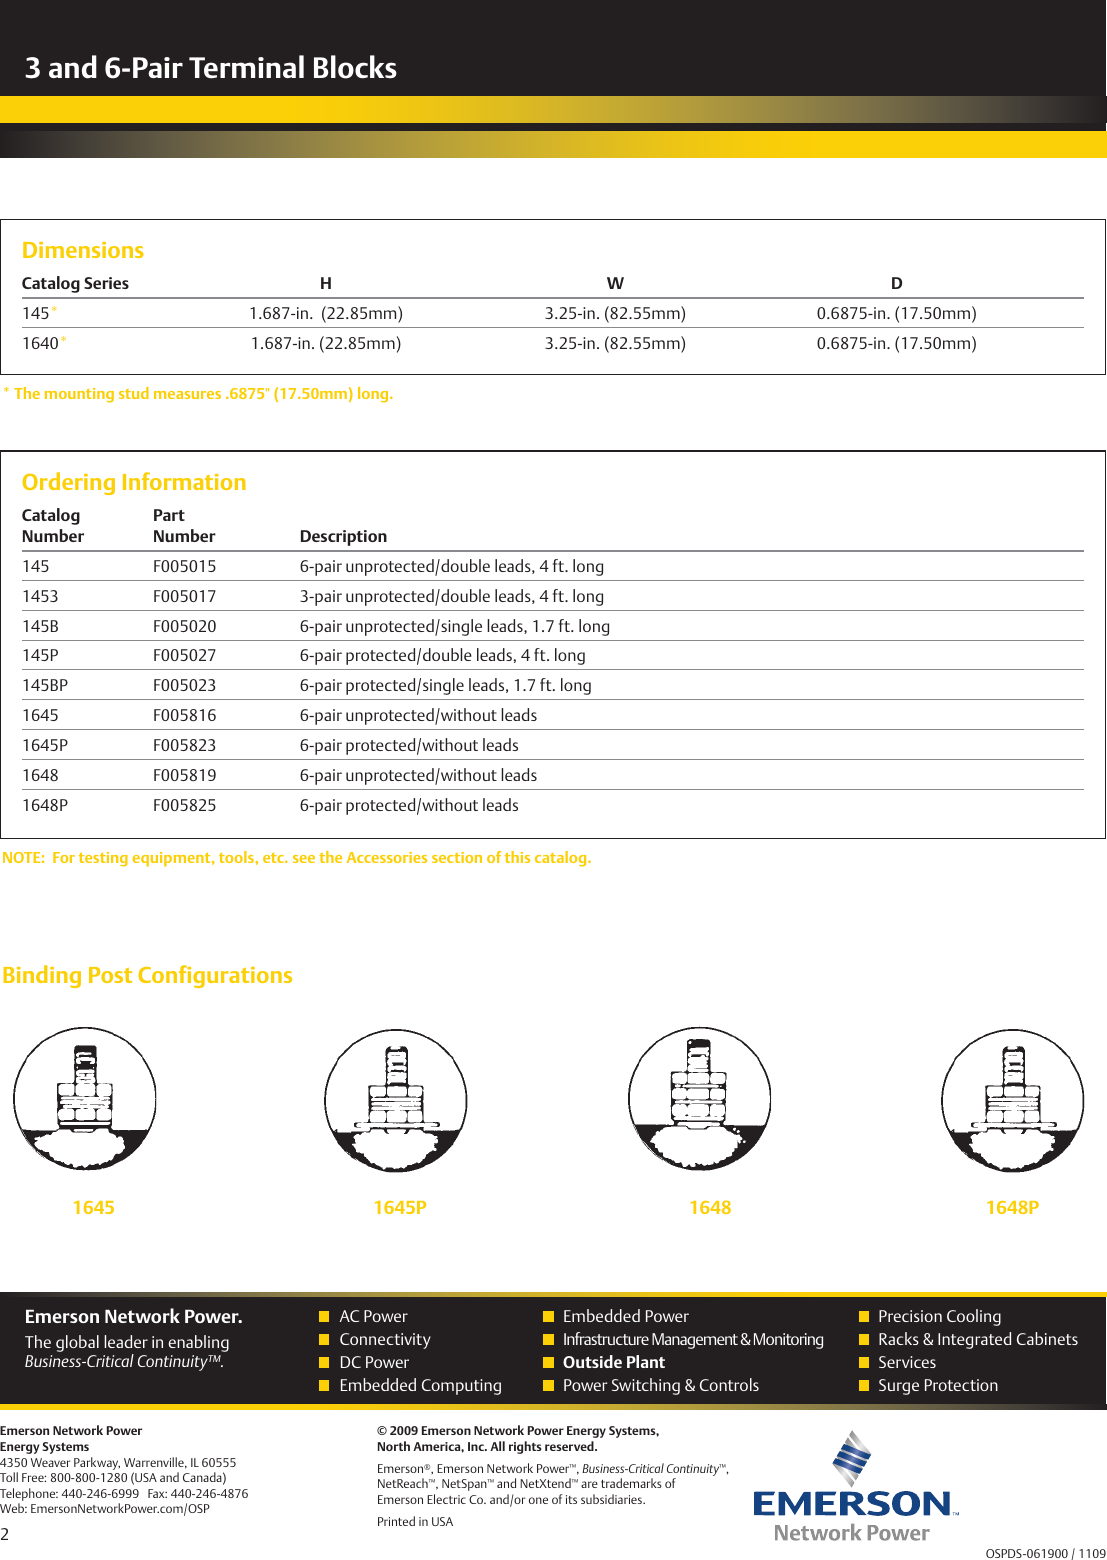Select the 1645 binding post diagram
The width and height of the screenshot is (1107, 1560).
pyautogui.click(x=85, y=1098)
